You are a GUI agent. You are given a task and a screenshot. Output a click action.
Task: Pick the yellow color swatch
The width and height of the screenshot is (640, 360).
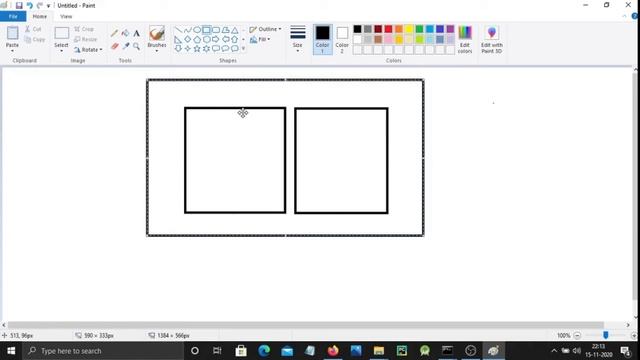coord(409,29)
